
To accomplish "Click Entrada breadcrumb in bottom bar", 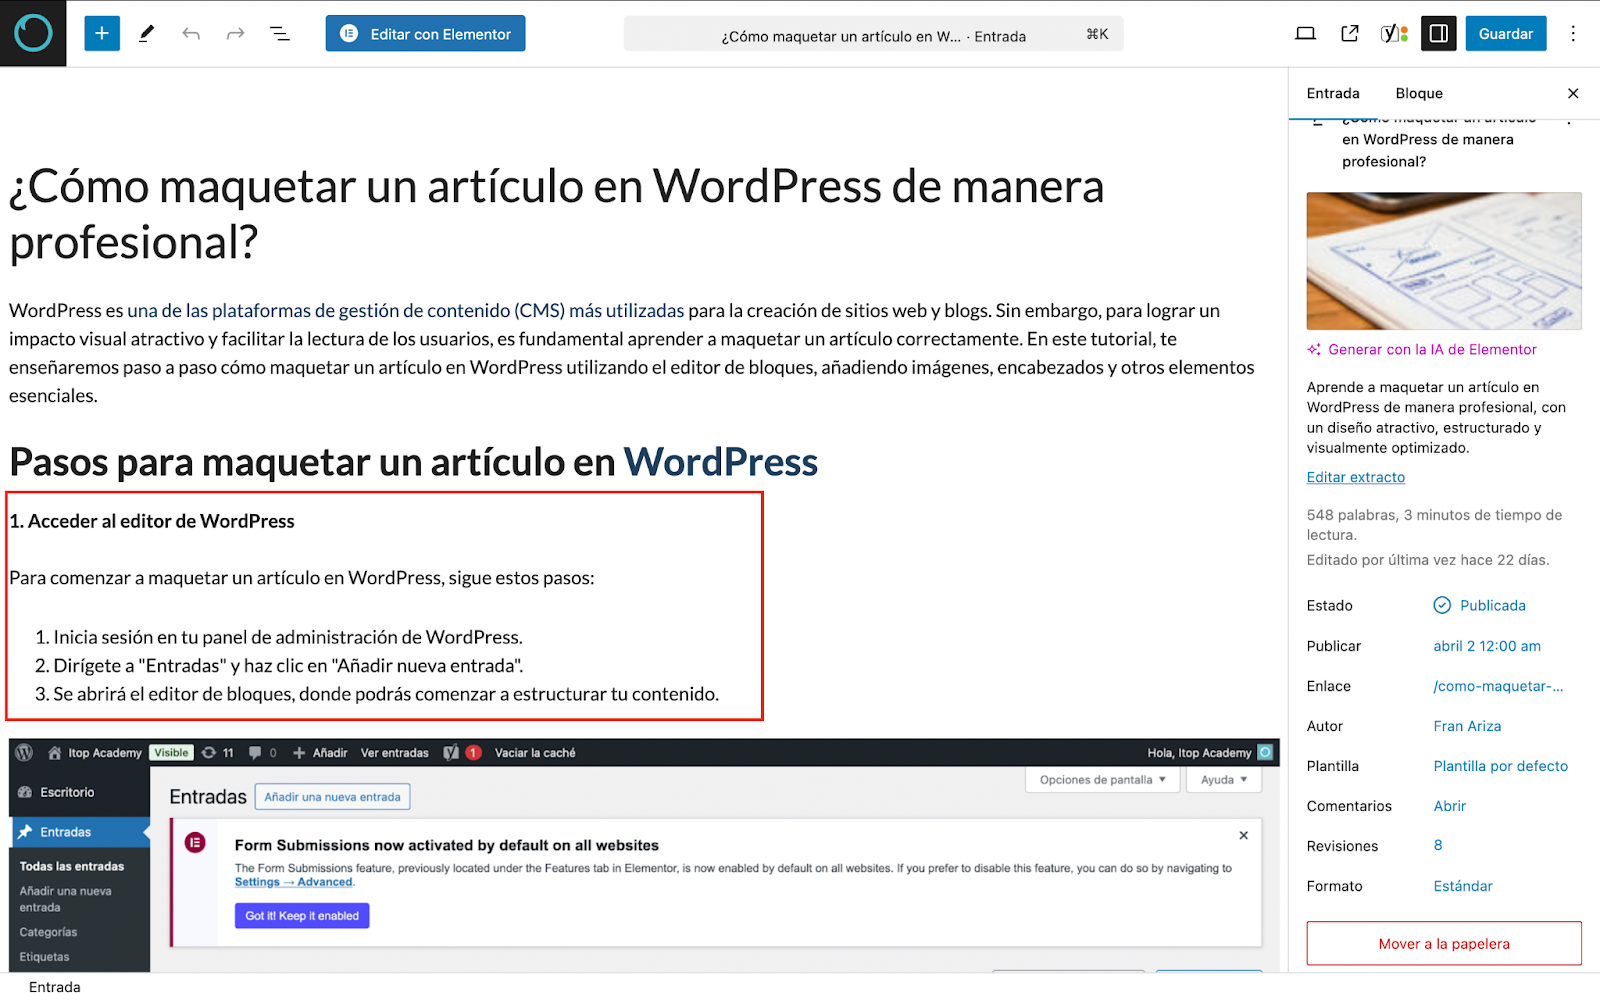I will 55,987.
